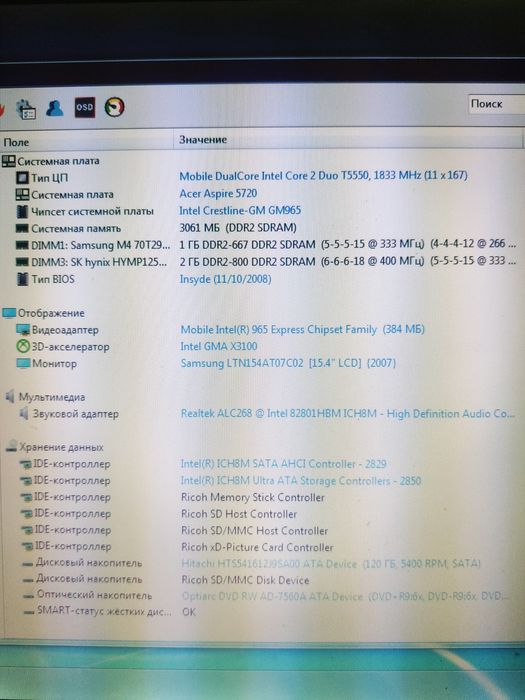Screen dimensions: 525x700
Task: Open the Samsung LTN154AT07C02 monitor link
Action: coord(288,363)
